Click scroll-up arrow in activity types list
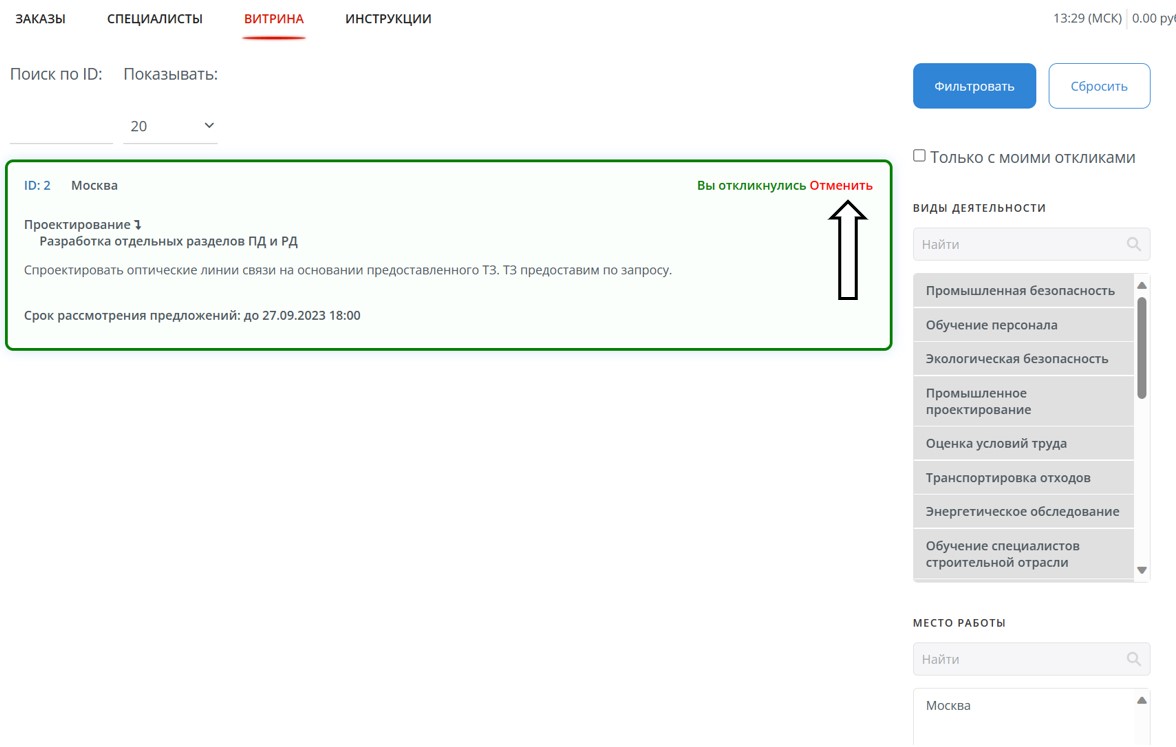 point(1142,285)
